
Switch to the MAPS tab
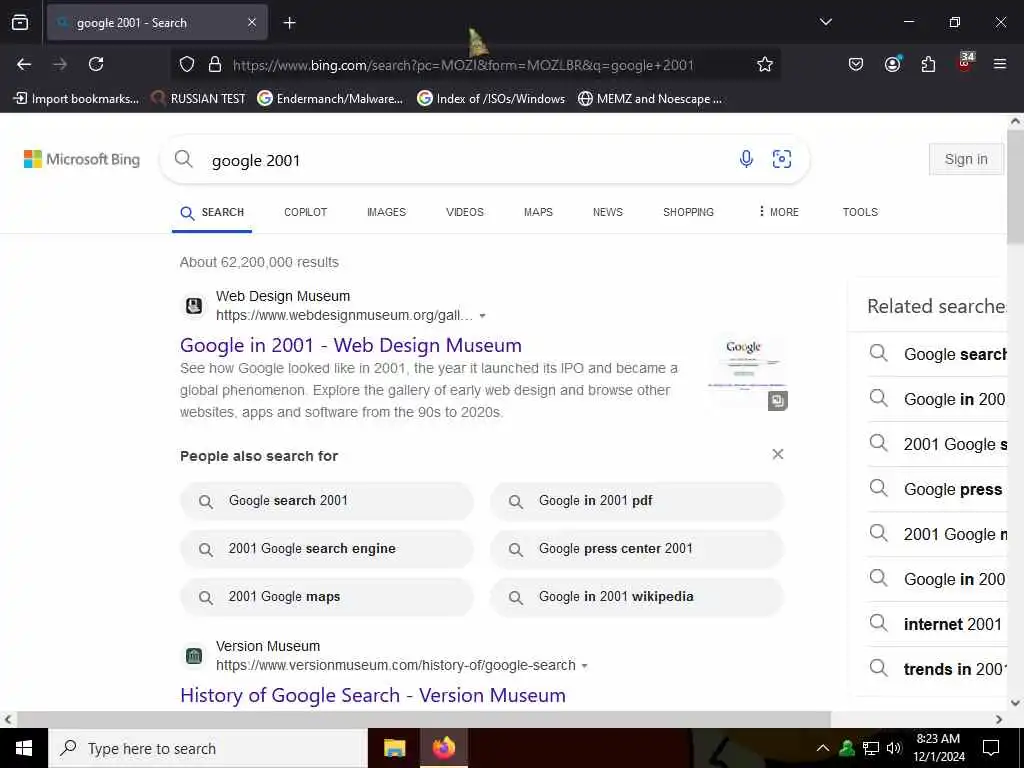pyautogui.click(x=538, y=212)
